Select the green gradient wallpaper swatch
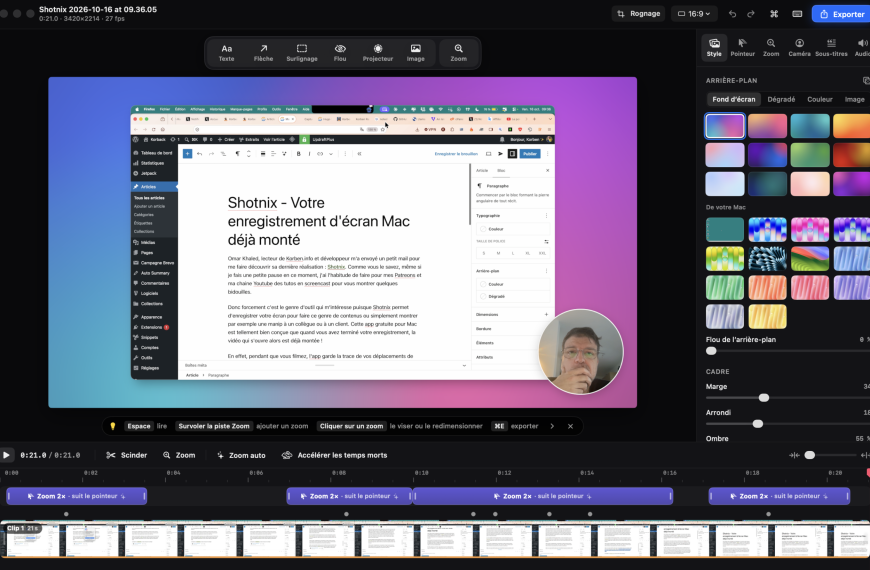 click(x=810, y=155)
